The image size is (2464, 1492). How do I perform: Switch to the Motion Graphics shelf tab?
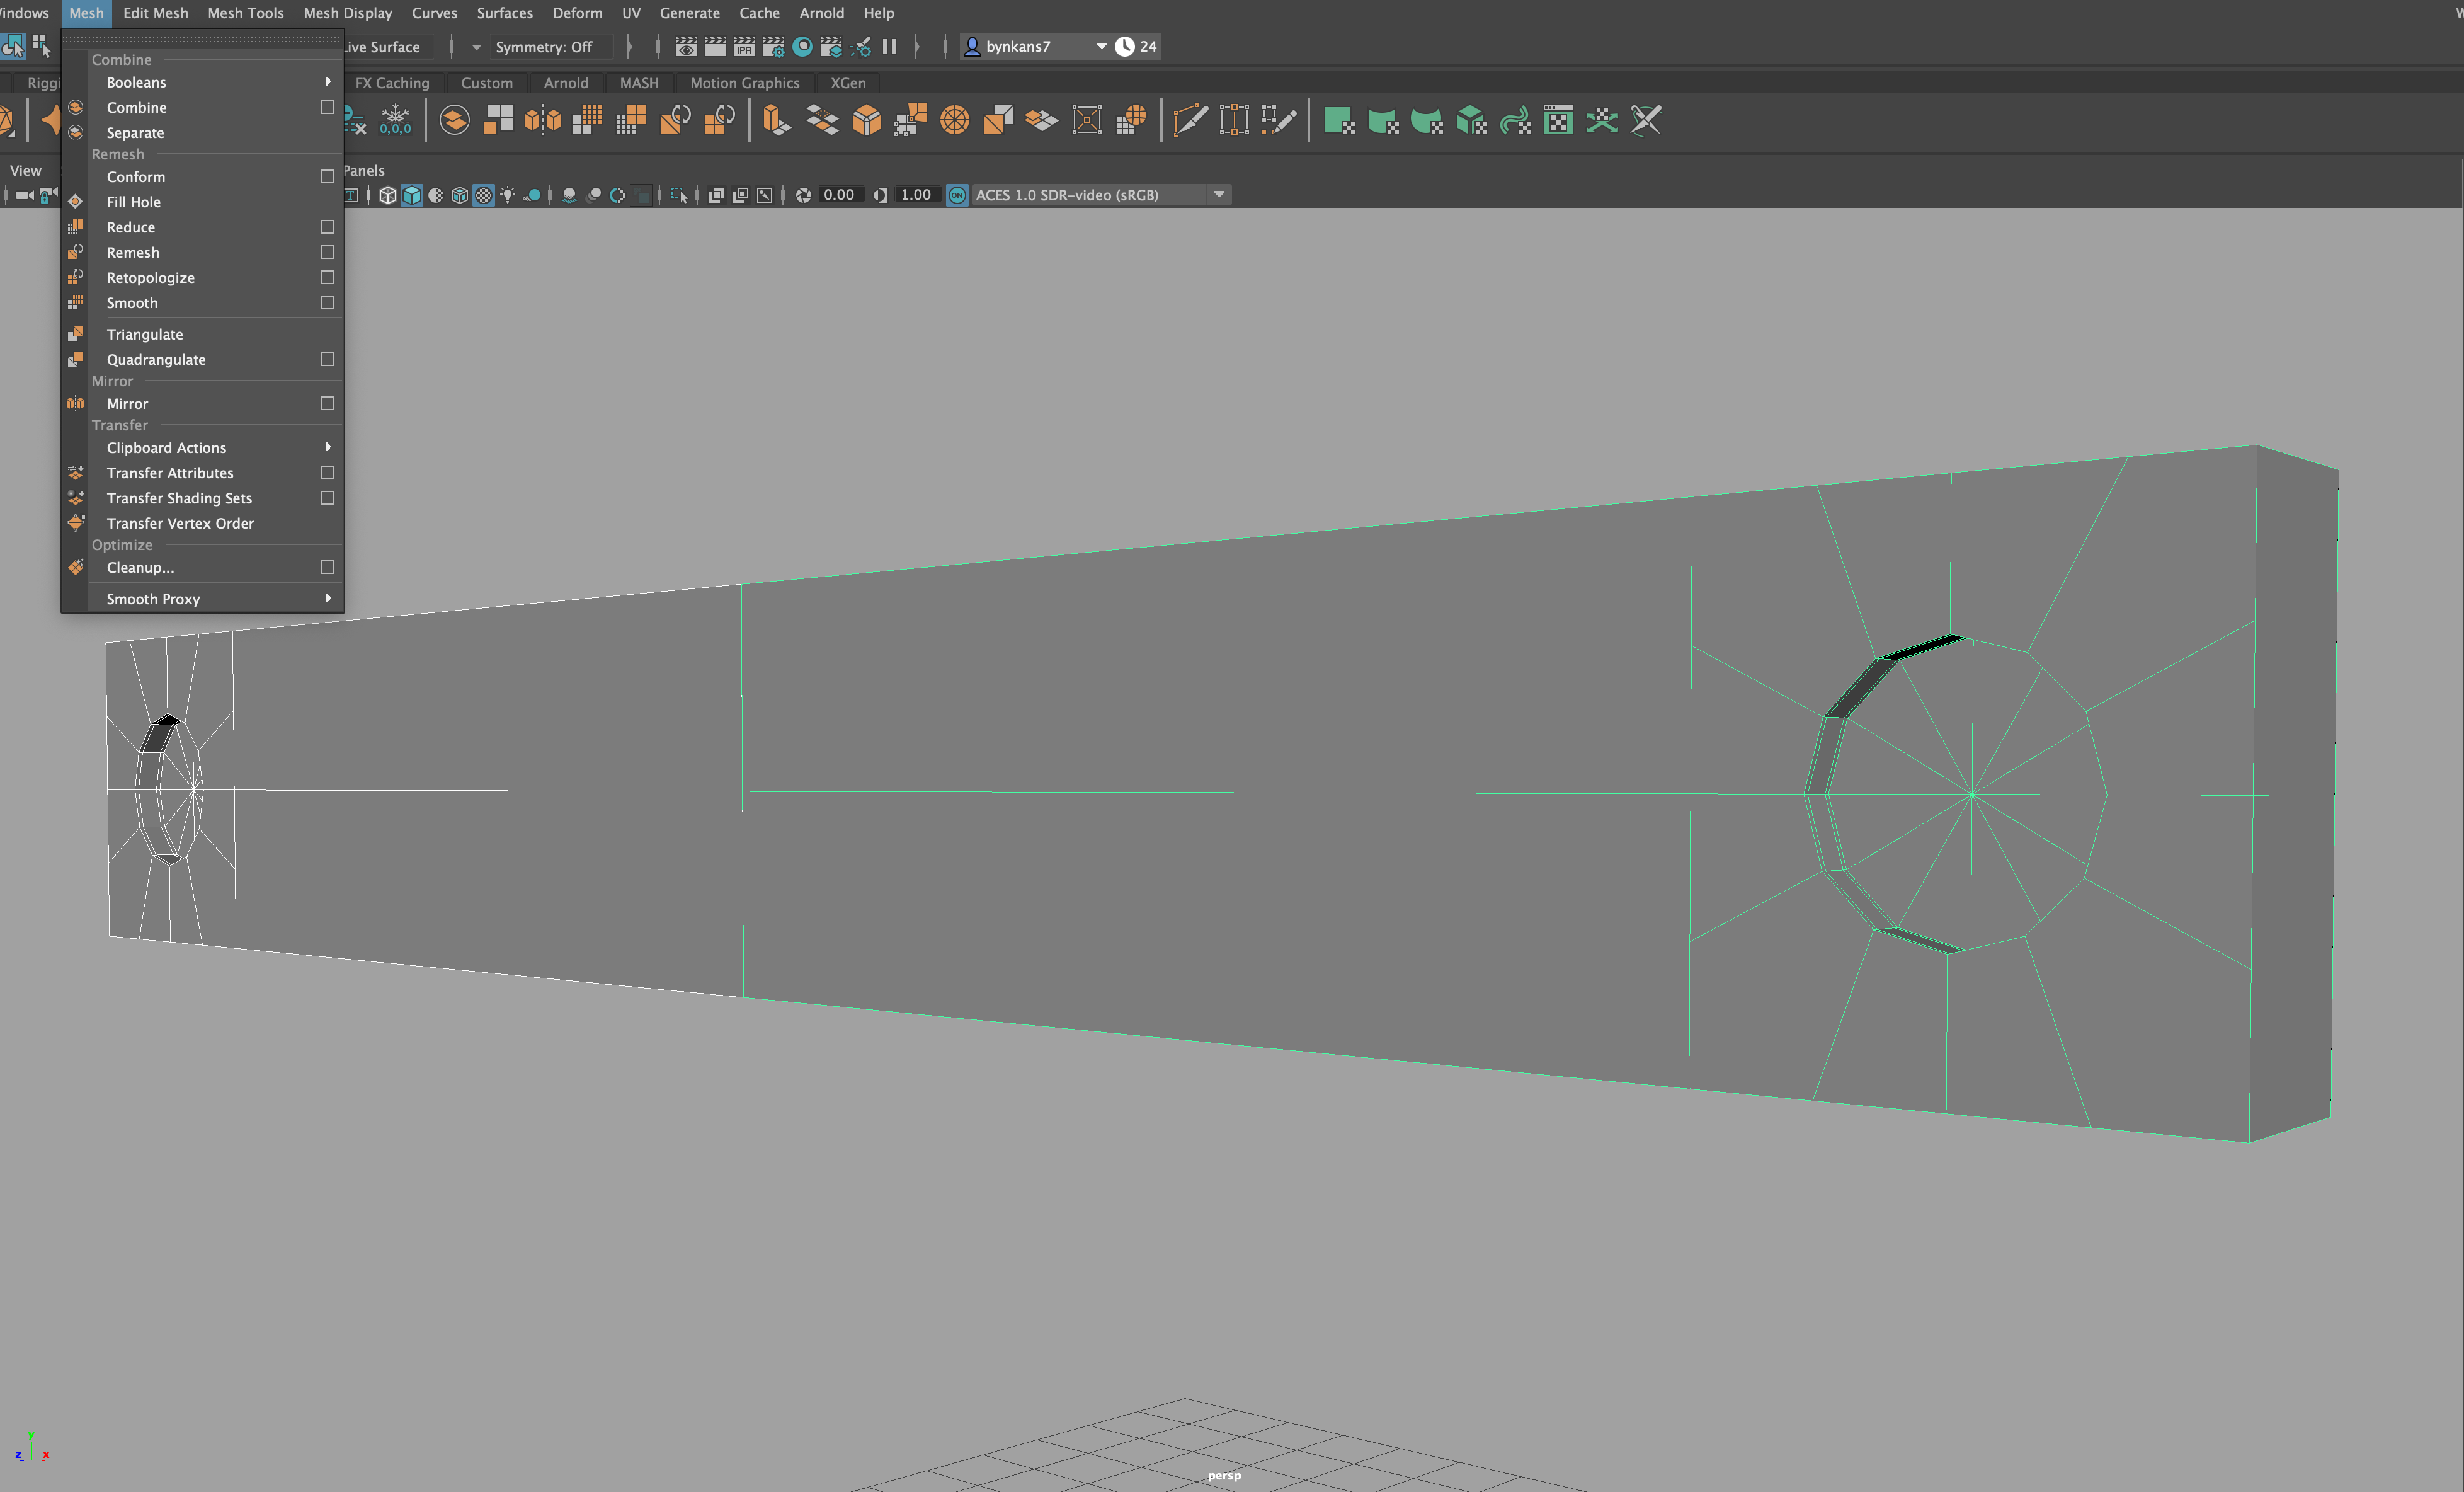point(744,83)
